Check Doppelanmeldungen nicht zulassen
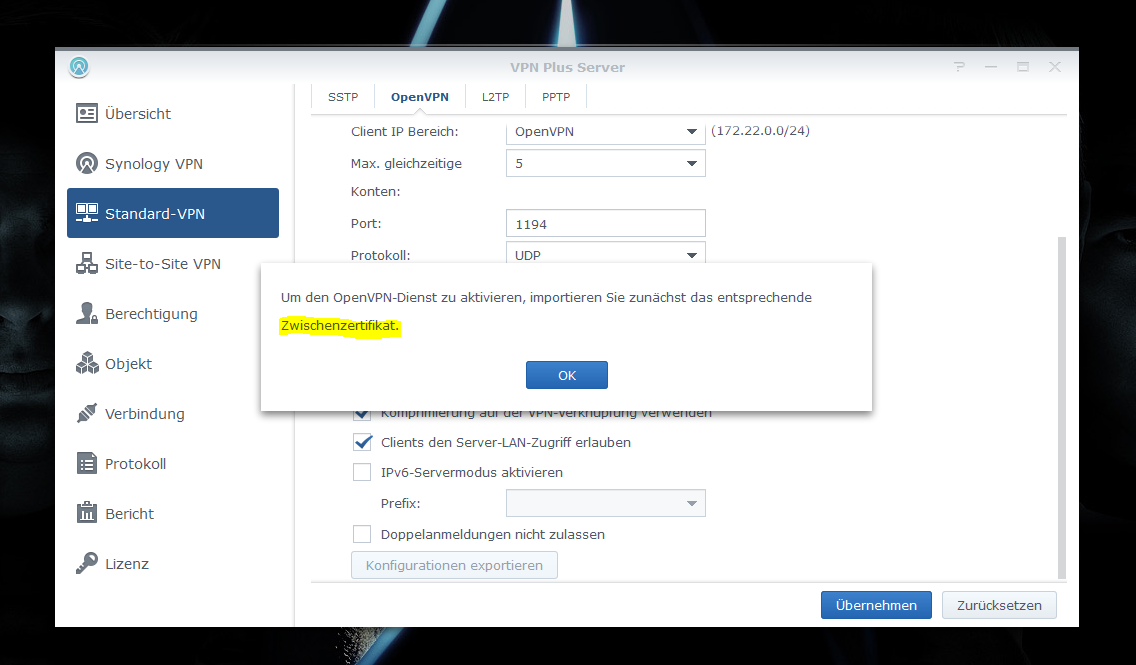This screenshot has height=665, width=1136. pyautogui.click(x=362, y=534)
